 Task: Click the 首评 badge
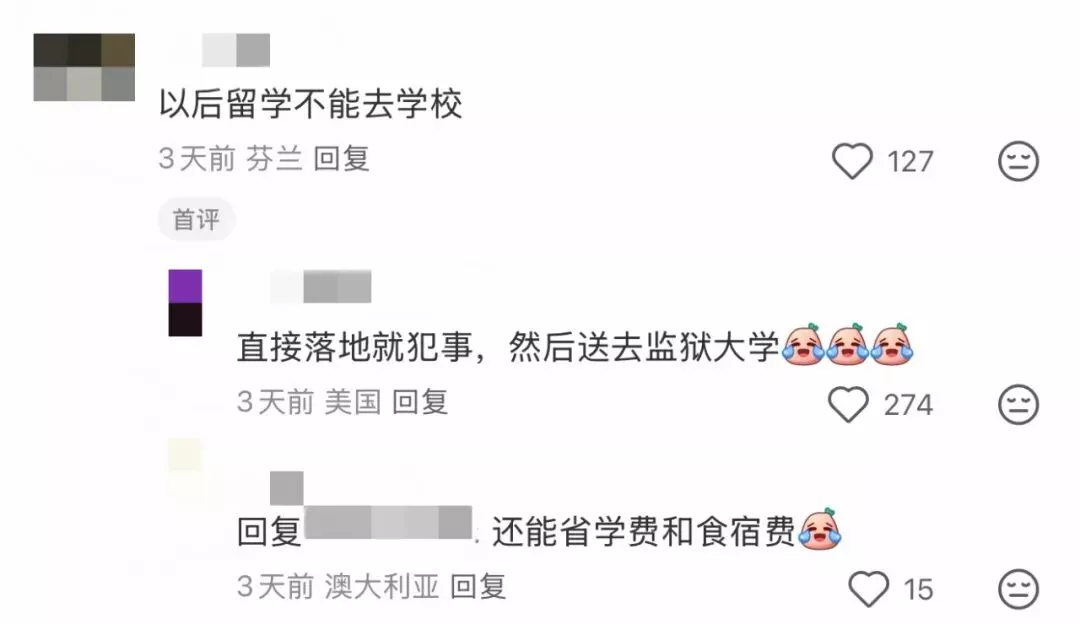pyautogui.click(x=196, y=220)
